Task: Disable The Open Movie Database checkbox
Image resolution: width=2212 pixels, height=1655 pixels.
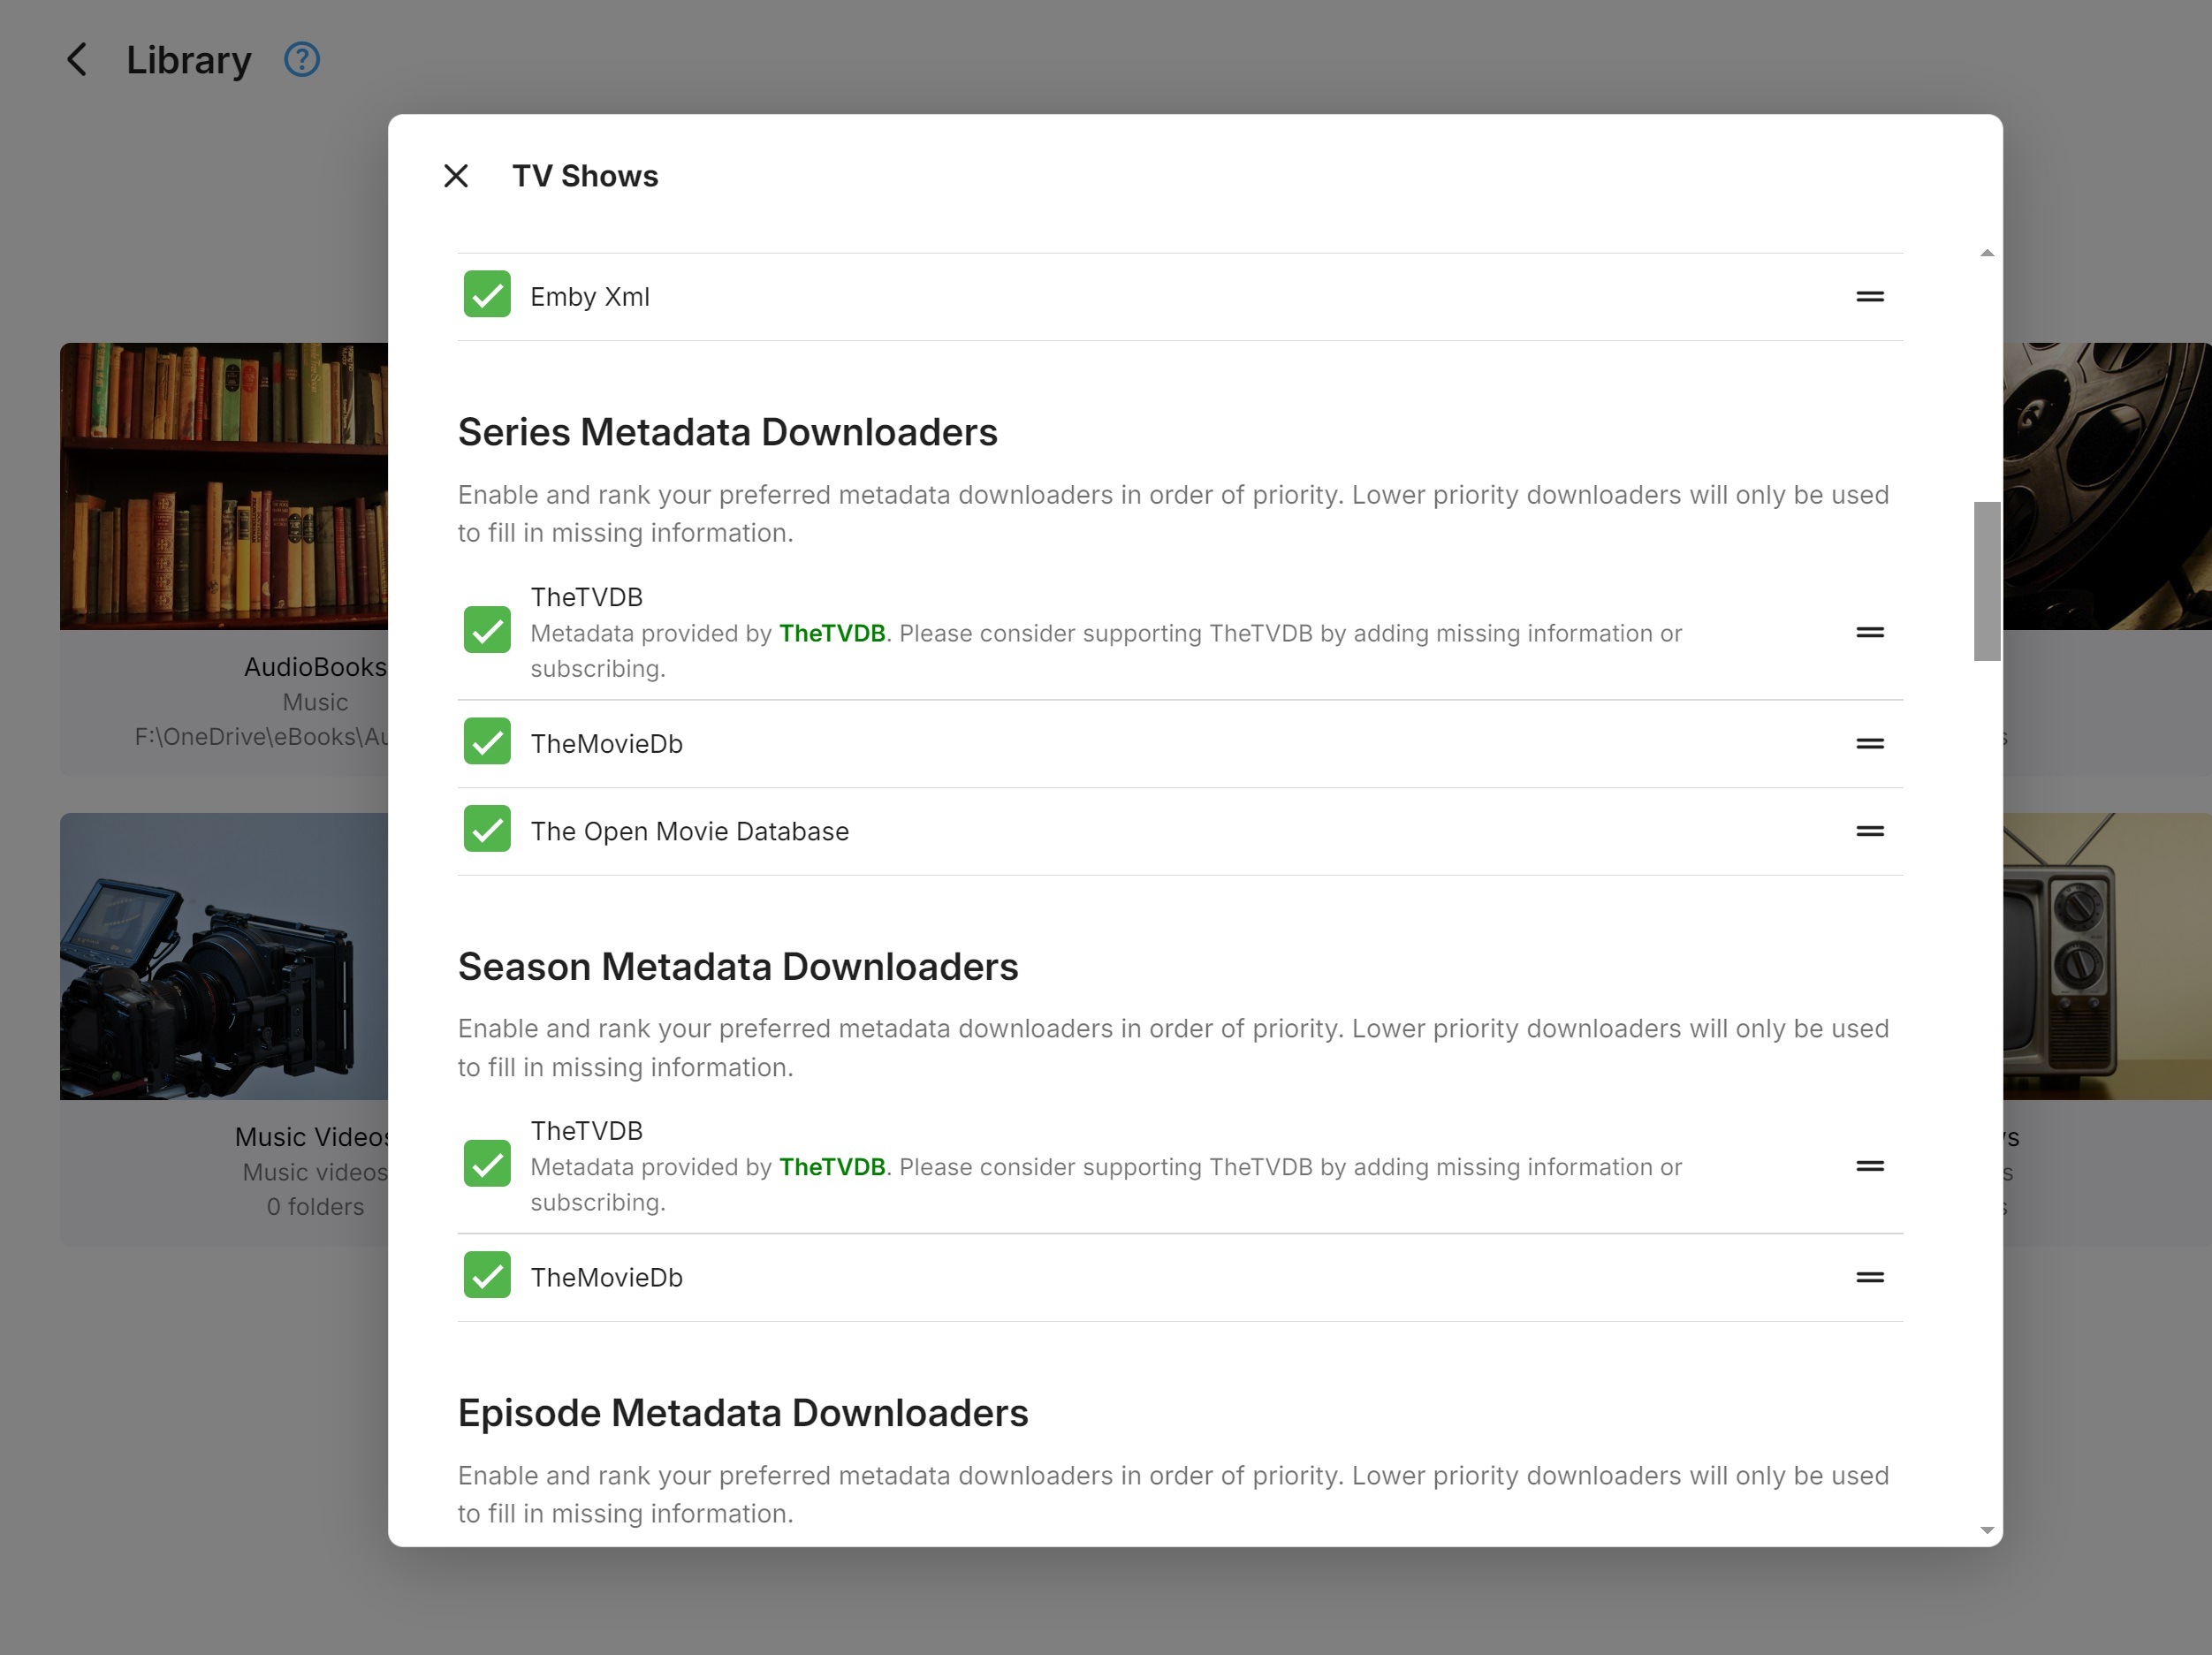Action: pos(487,829)
